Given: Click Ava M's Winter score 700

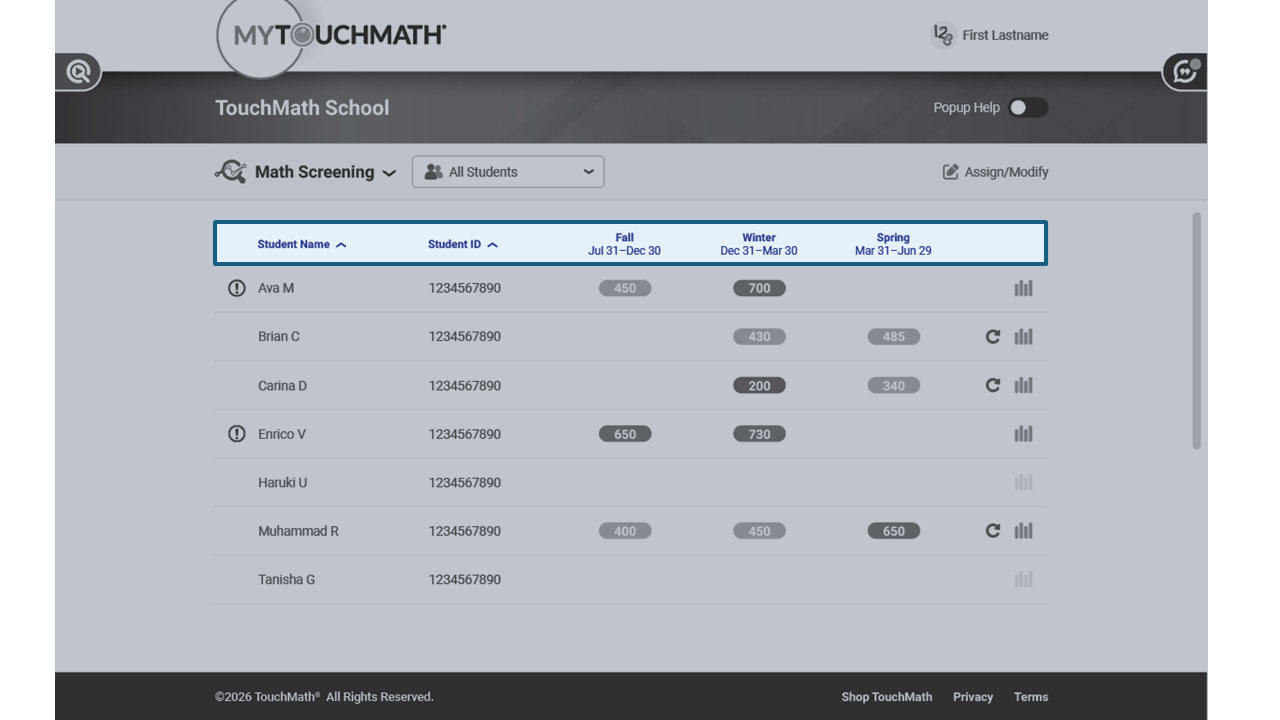Looking at the screenshot, I should (x=759, y=288).
